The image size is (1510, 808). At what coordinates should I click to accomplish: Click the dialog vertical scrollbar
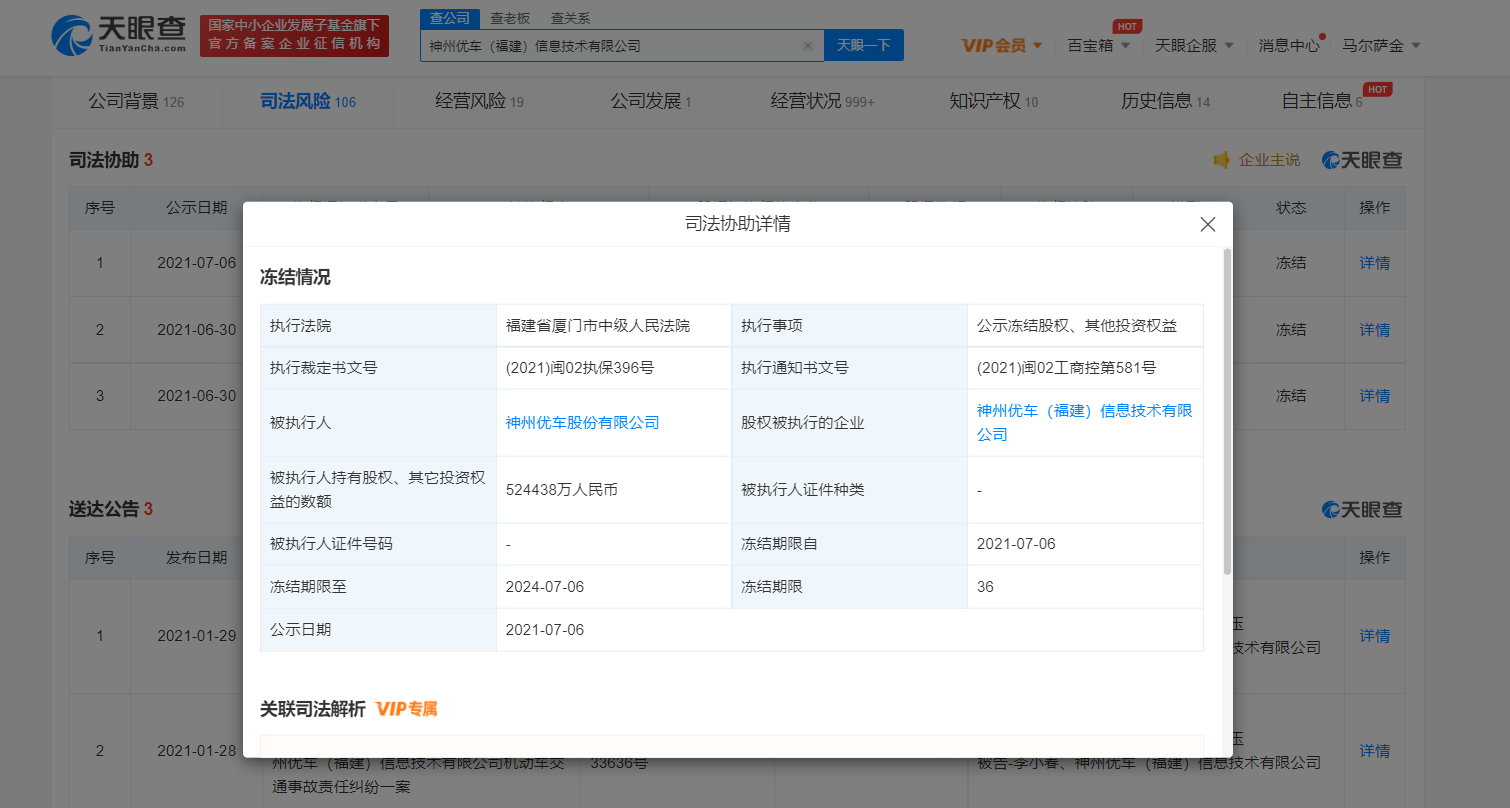[x=1227, y=410]
